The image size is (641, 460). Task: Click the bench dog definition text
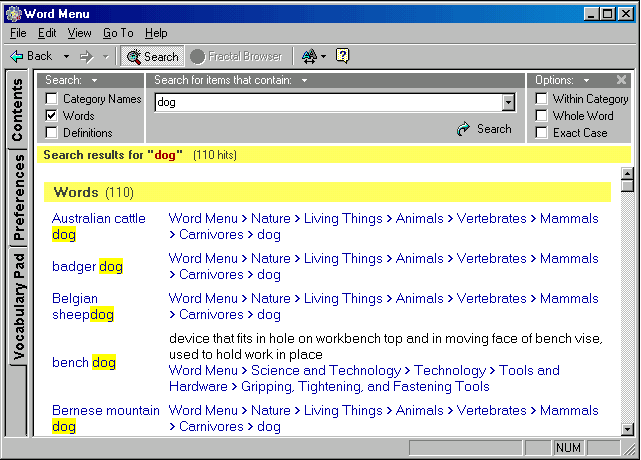click(385, 346)
